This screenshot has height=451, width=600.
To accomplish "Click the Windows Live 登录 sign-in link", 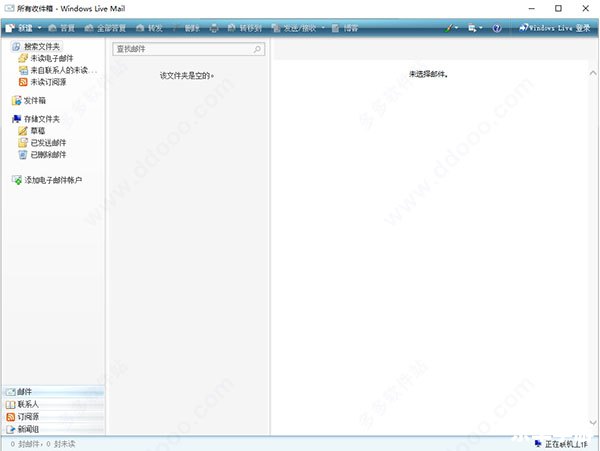I will 554,28.
